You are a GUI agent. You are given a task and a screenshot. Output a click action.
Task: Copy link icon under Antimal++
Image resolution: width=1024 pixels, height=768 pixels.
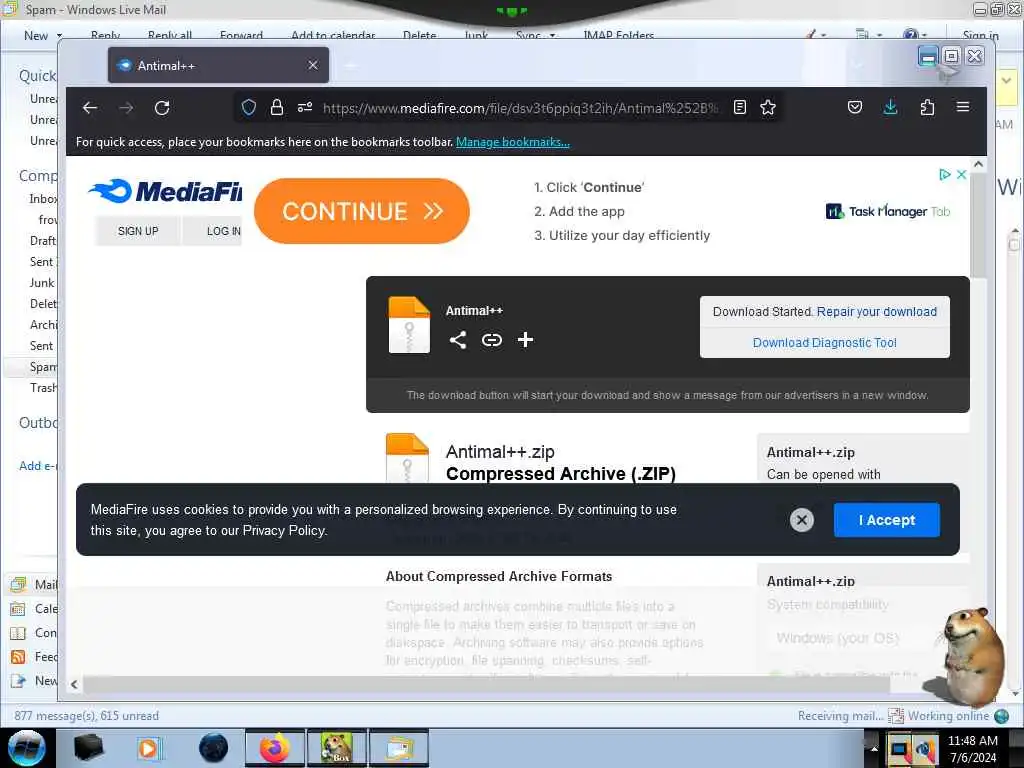coord(492,340)
